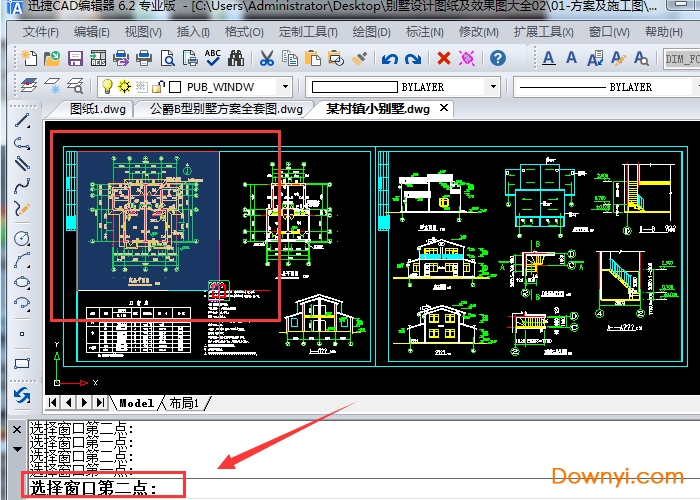Viewport: 700px width, 500px height.
Task: Toggle the layer on/off lightbulb
Action: point(107,87)
